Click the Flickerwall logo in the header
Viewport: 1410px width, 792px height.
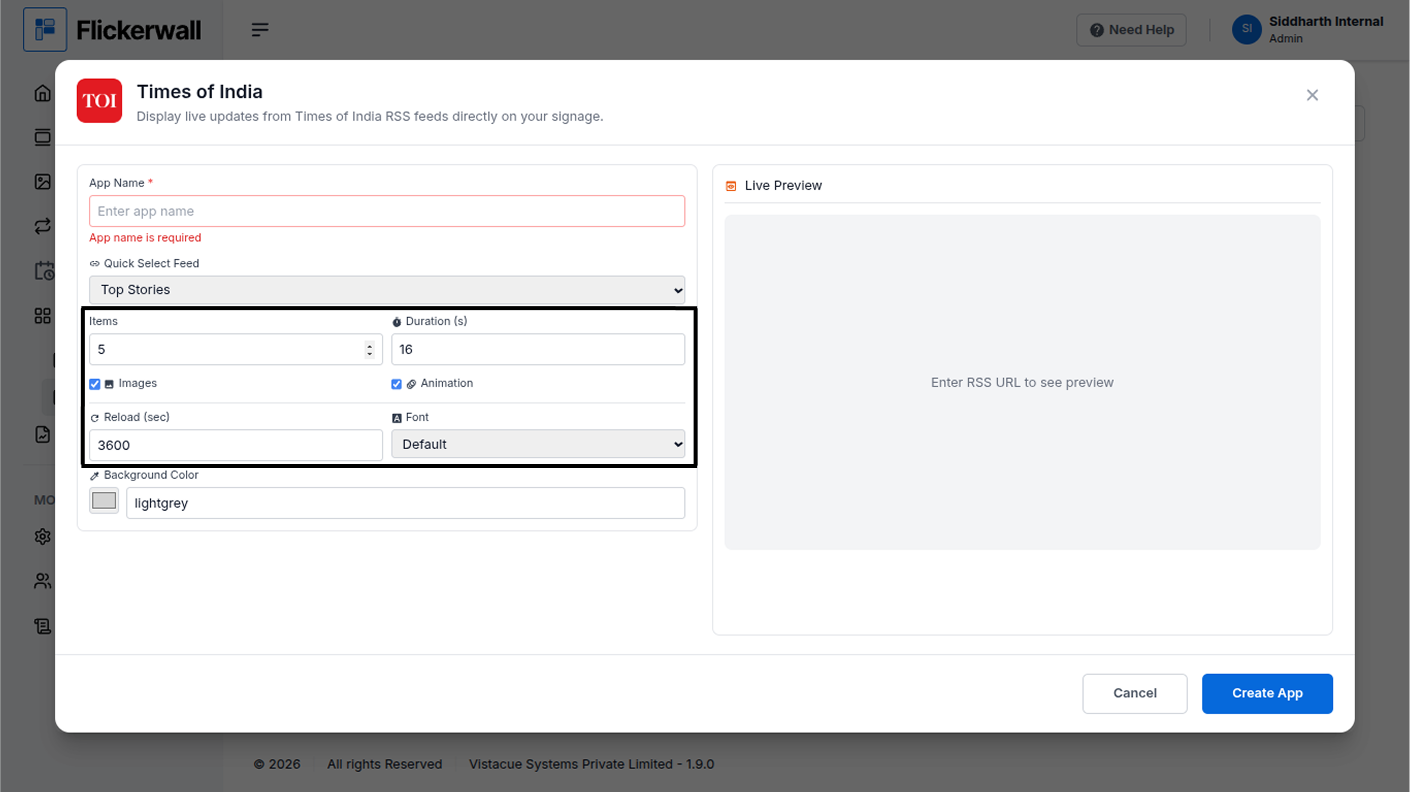coord(113,30)
